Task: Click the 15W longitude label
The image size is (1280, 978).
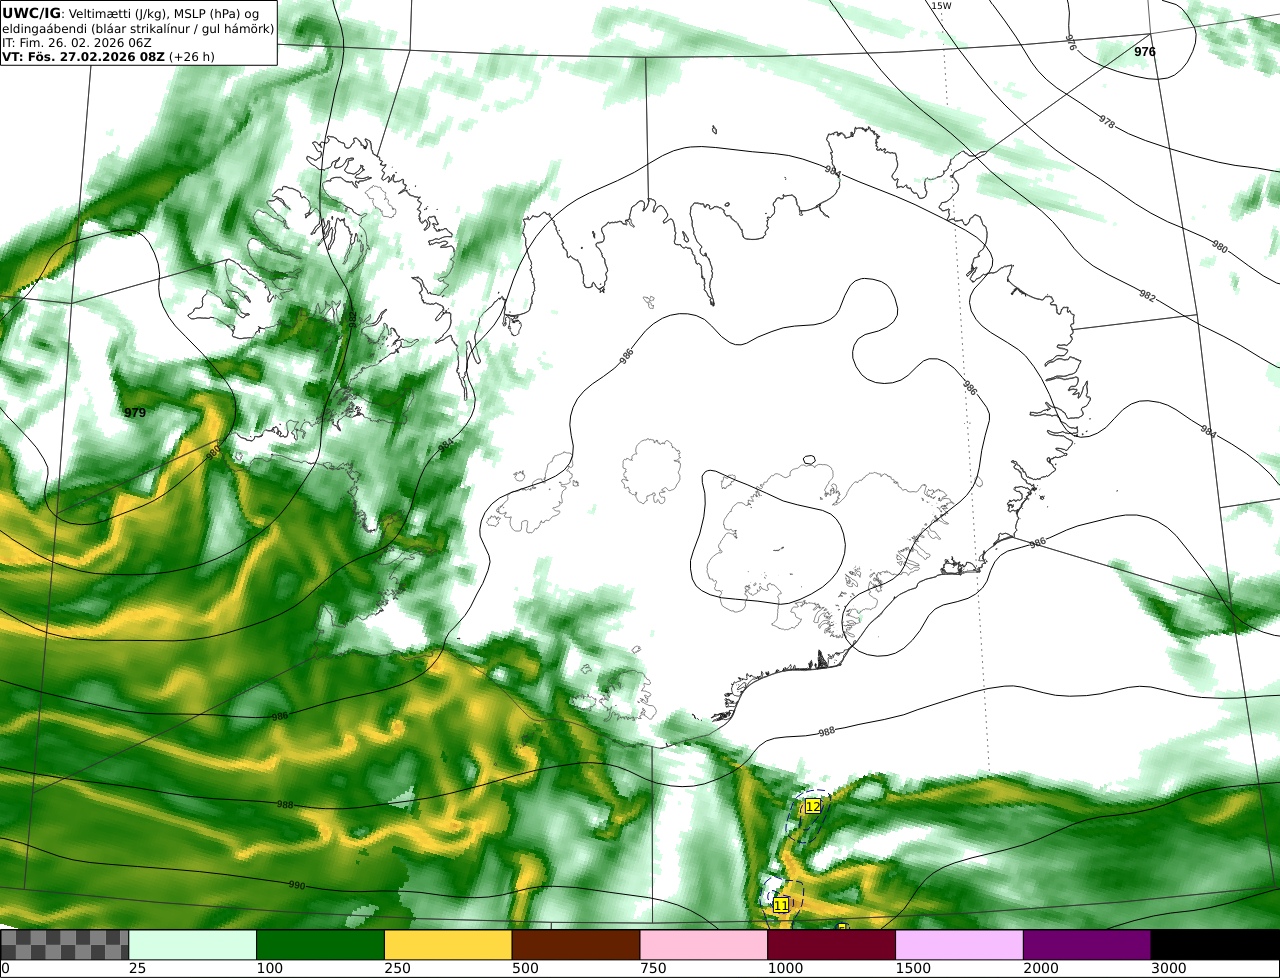Action: pos(941,6)
